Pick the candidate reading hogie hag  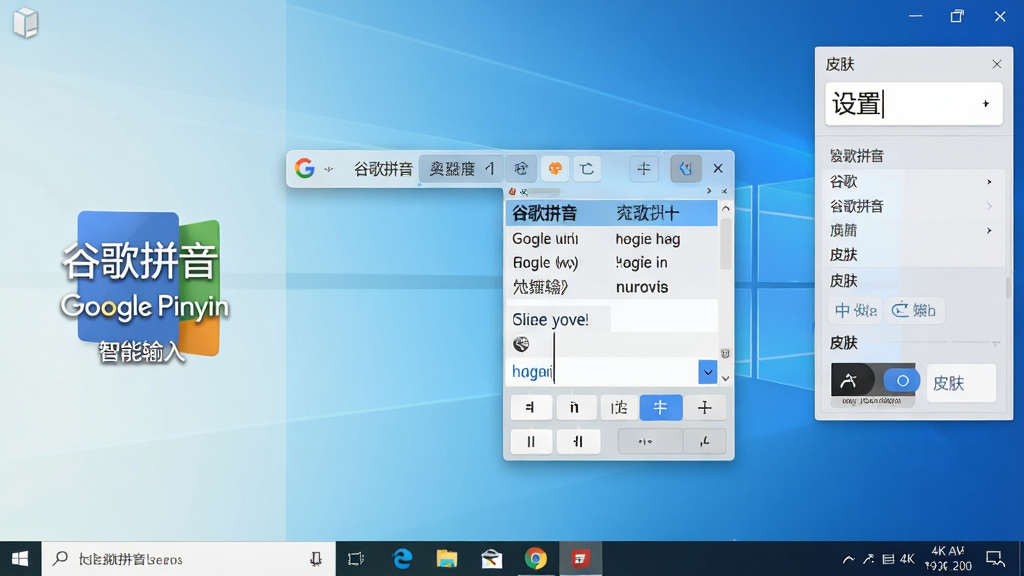click(648, 239)
